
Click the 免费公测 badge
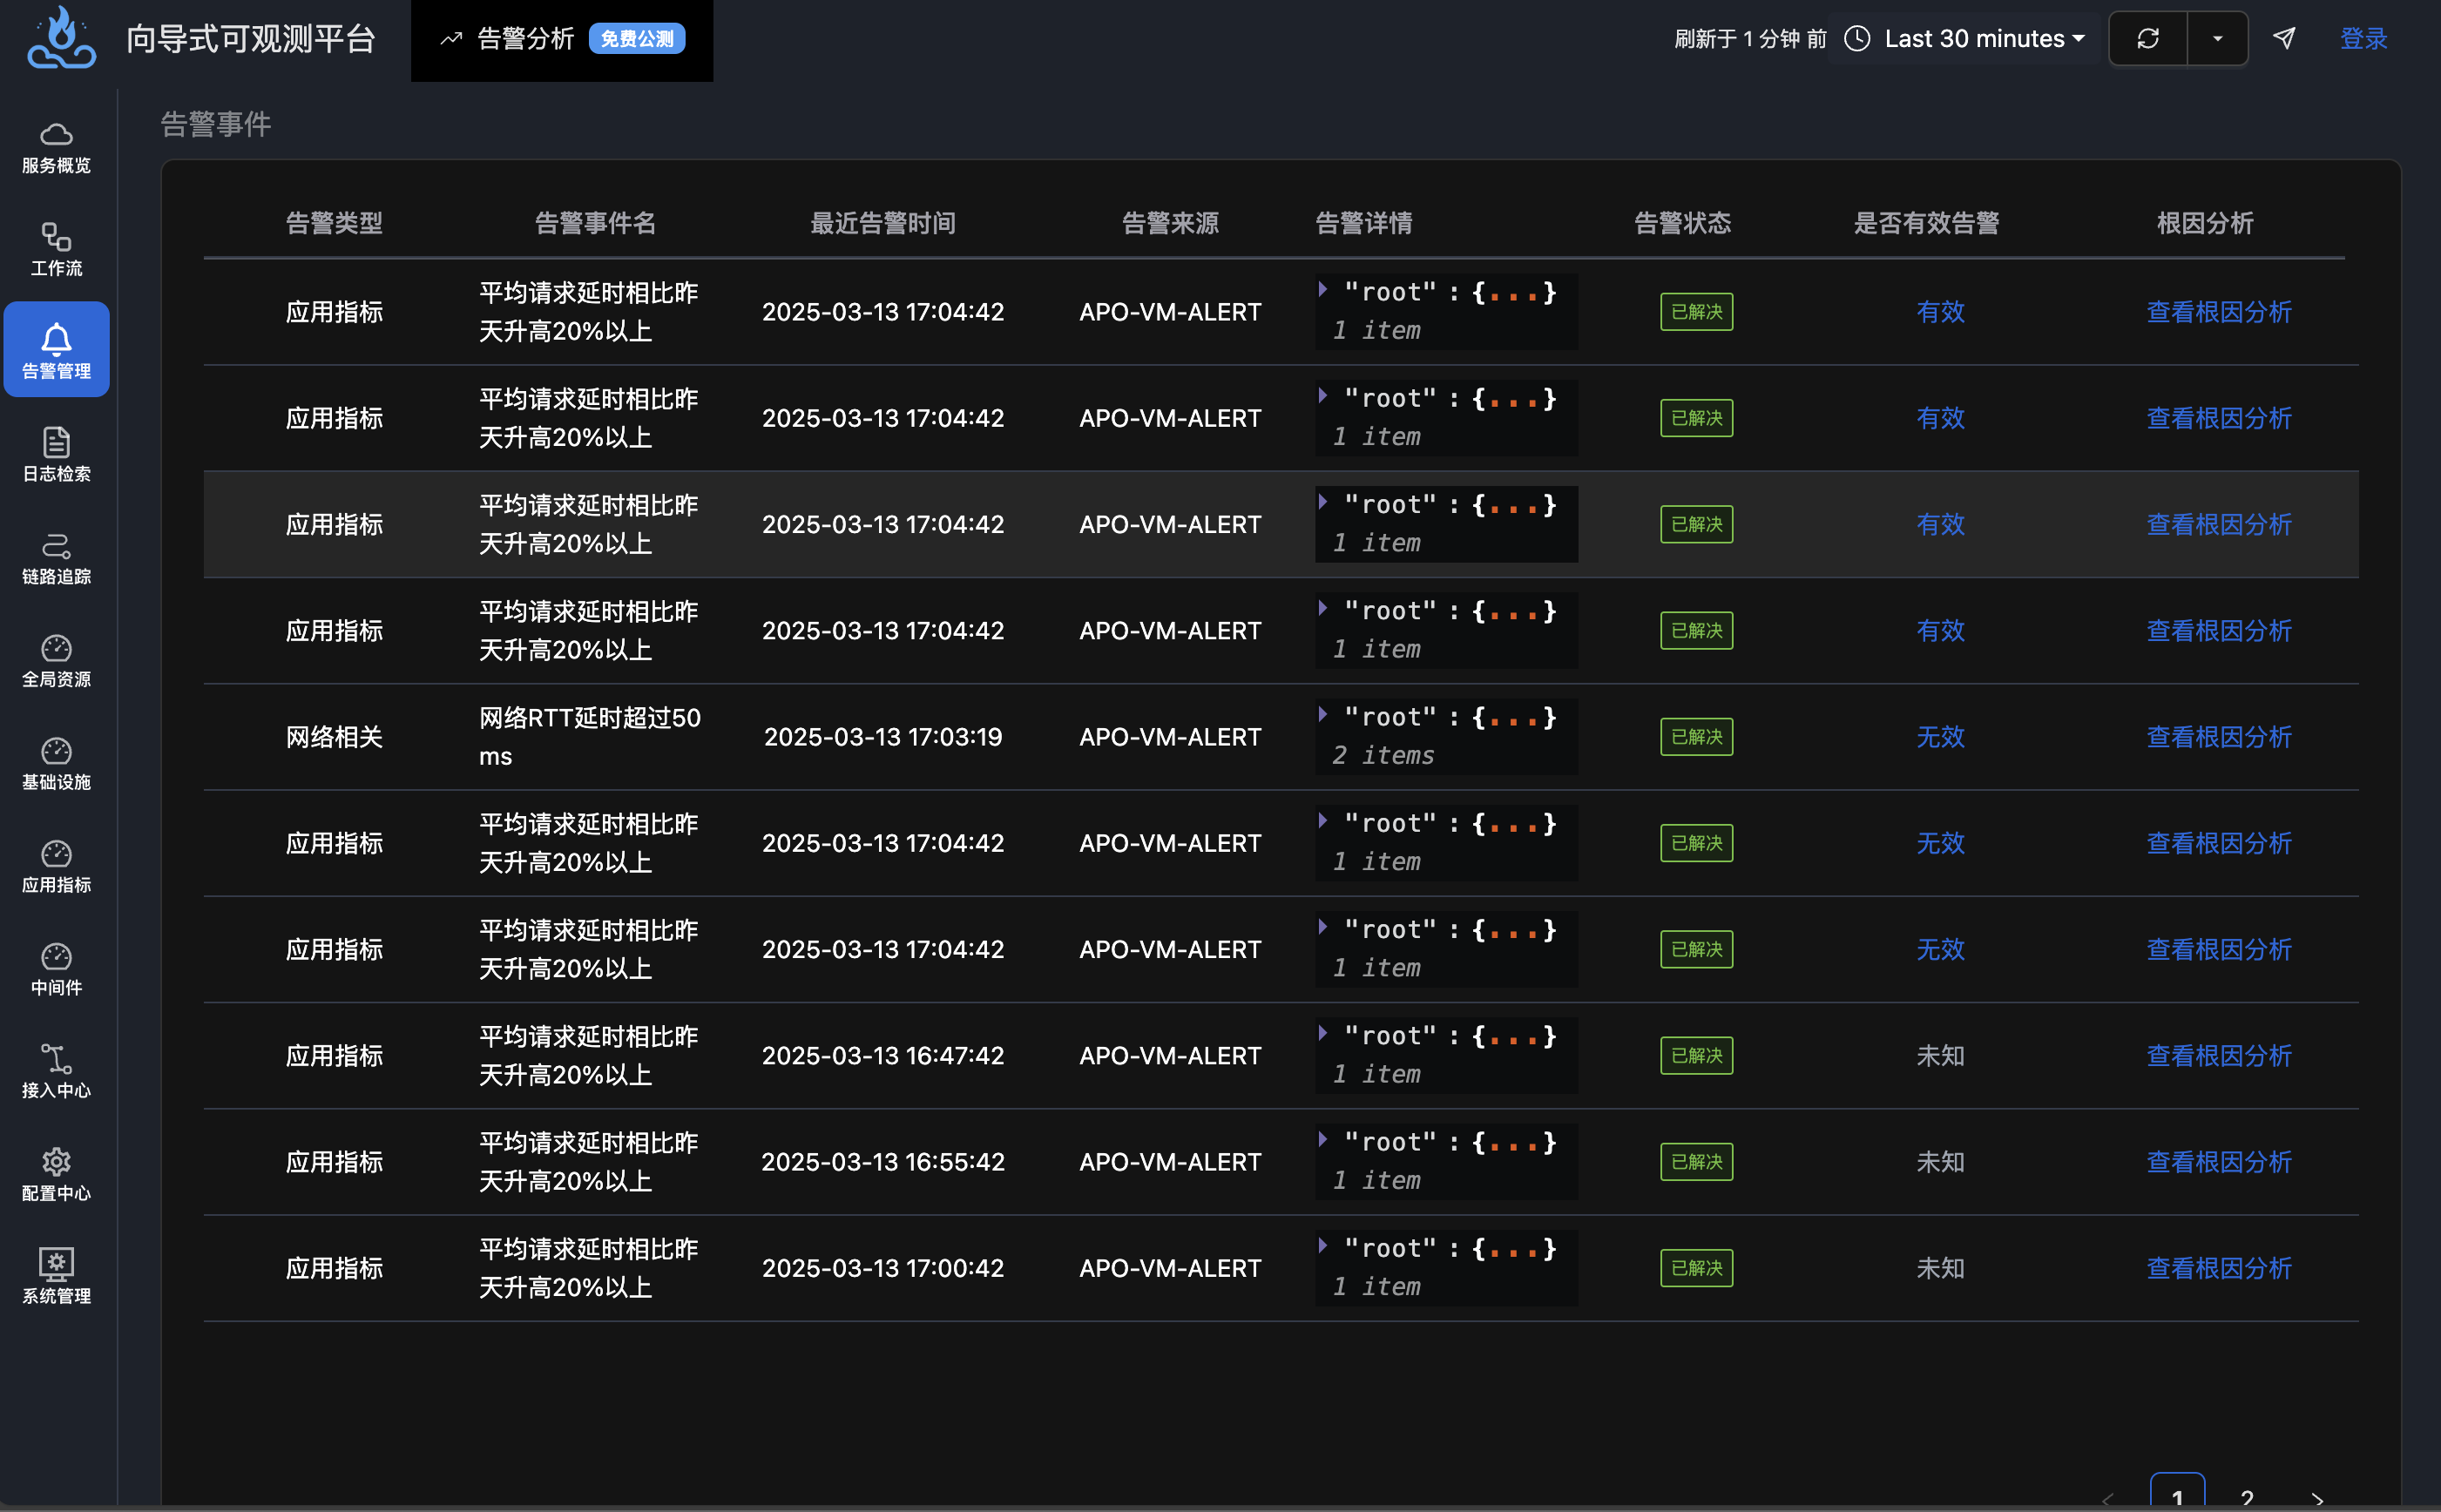click(x=637, y=38)
